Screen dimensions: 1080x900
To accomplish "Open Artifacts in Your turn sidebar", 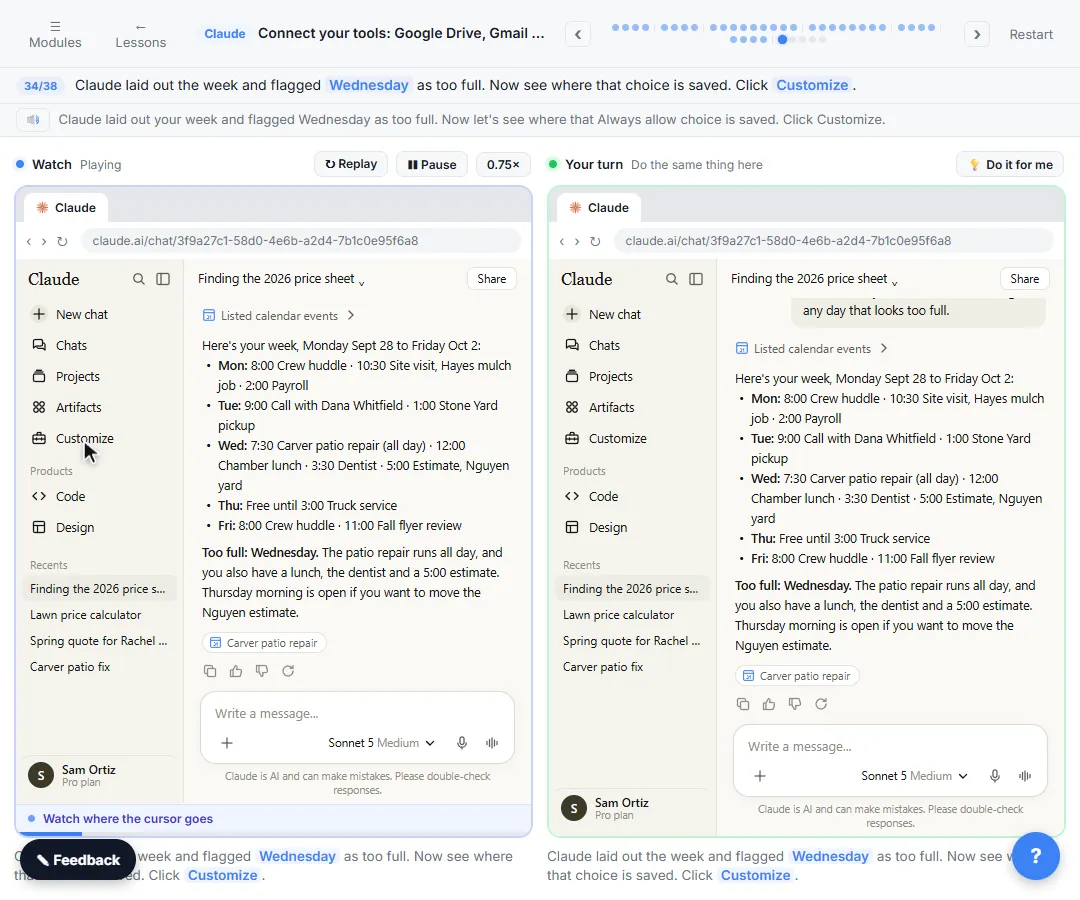I will click(x=611, y=408).
